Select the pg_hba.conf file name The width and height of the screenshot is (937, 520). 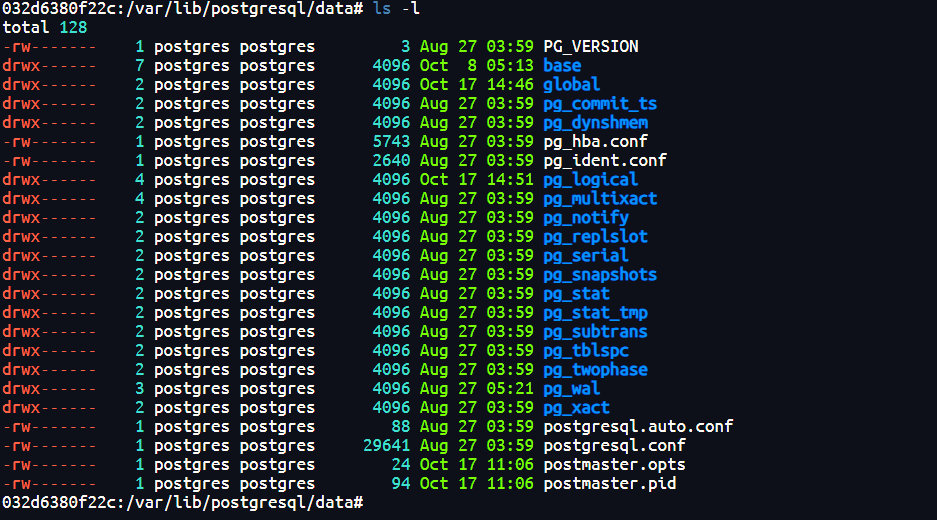[x=595, y=142]
